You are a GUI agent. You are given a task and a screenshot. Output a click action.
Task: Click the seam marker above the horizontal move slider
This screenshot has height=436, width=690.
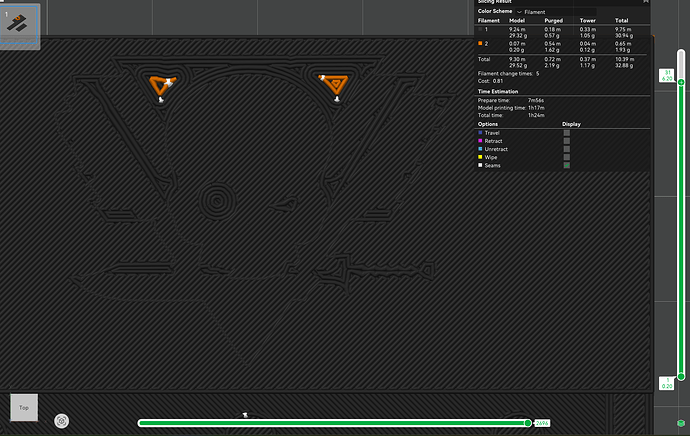[245, 415]
